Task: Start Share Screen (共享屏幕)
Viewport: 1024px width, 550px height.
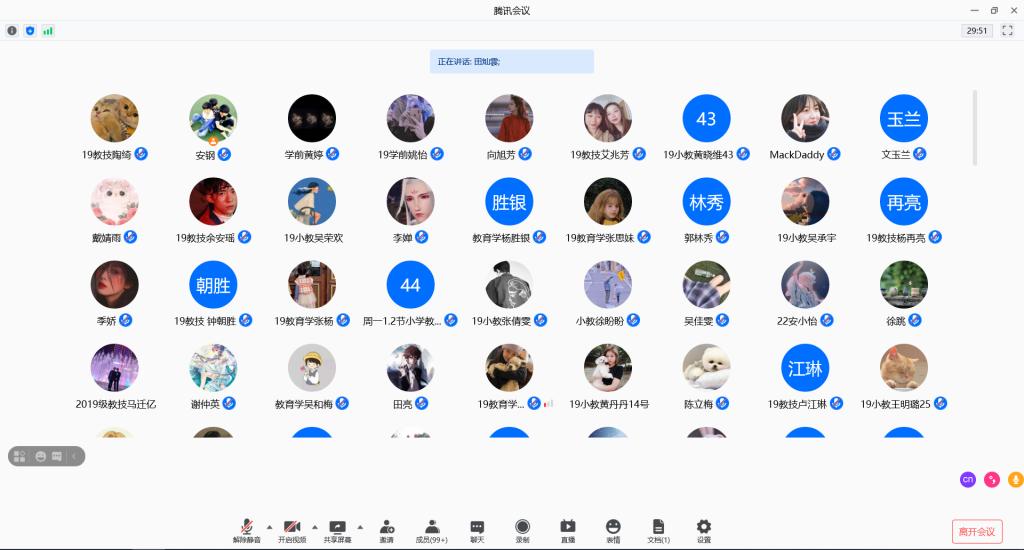Action: coord(337,531)
